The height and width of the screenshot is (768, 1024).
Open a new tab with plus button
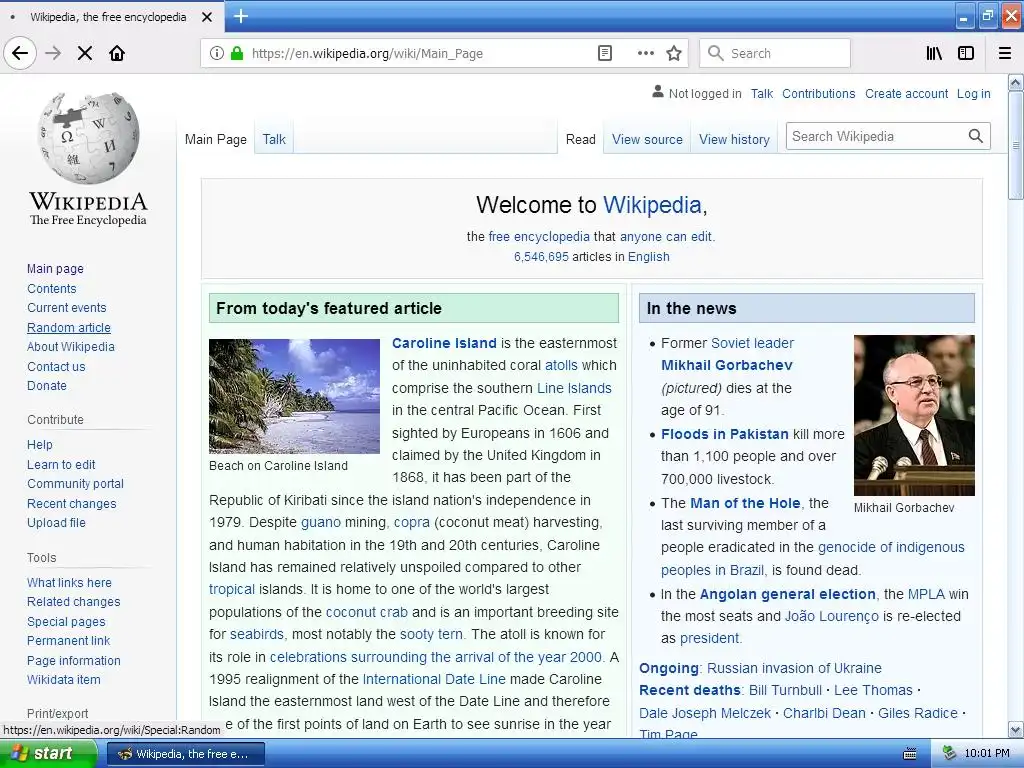[241, 16]
